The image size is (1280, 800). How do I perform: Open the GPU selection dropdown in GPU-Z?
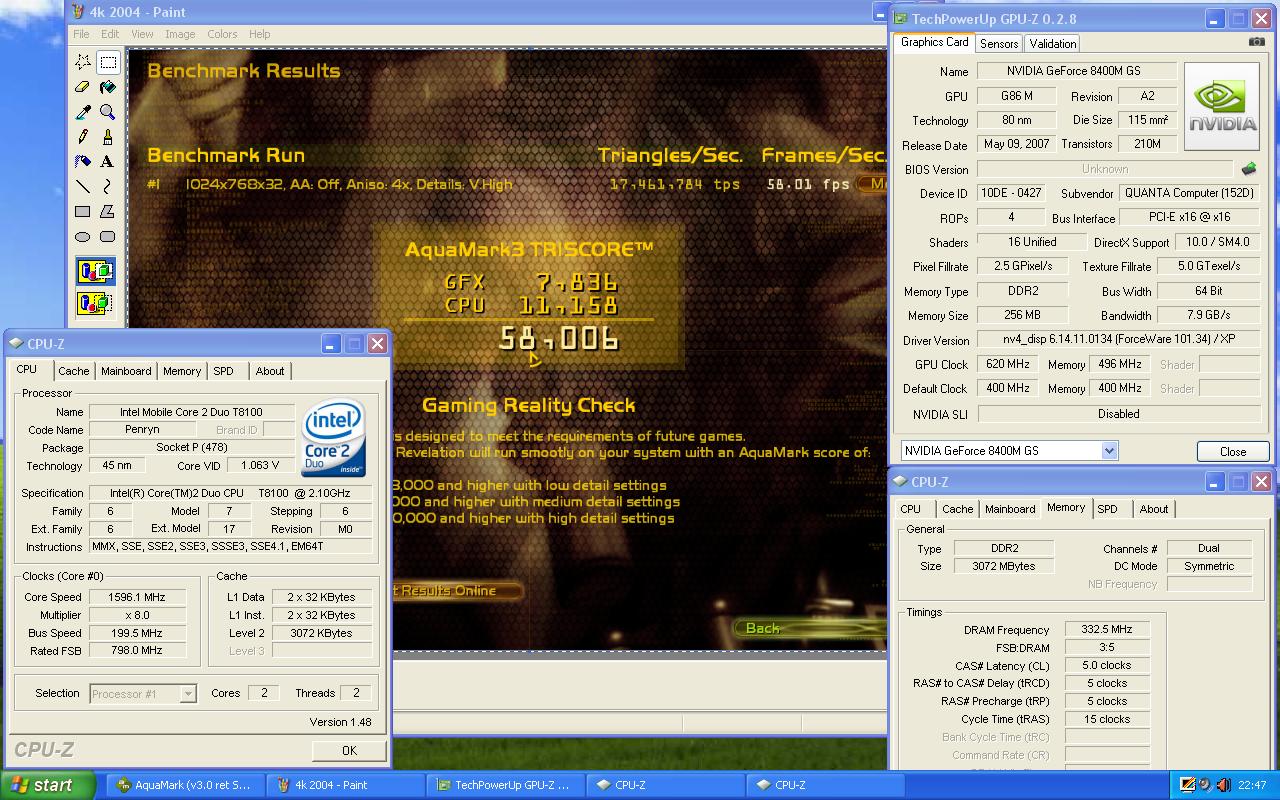coord(1109,451)
